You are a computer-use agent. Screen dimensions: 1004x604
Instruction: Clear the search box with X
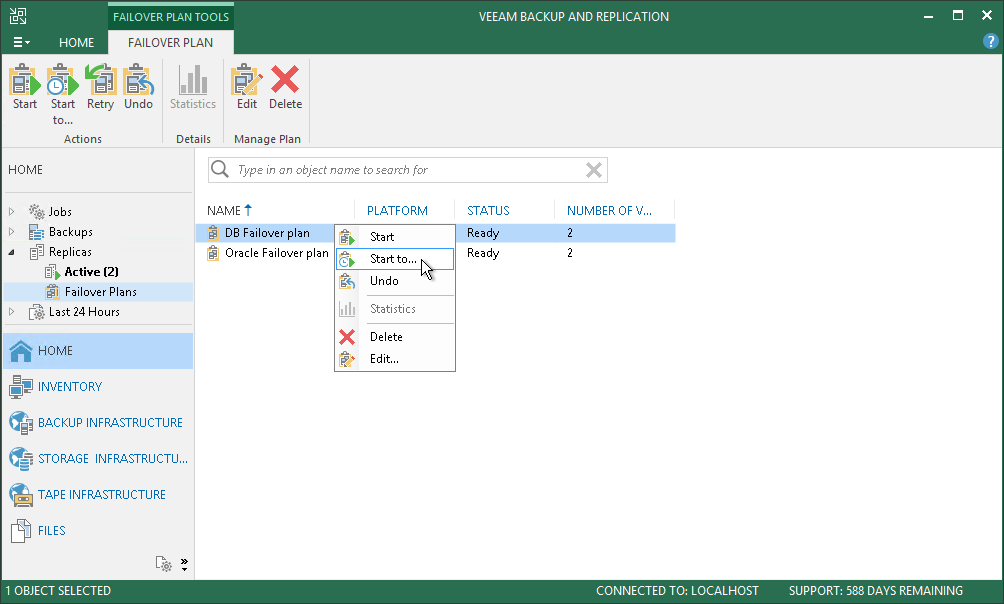[x=594, y=170]
